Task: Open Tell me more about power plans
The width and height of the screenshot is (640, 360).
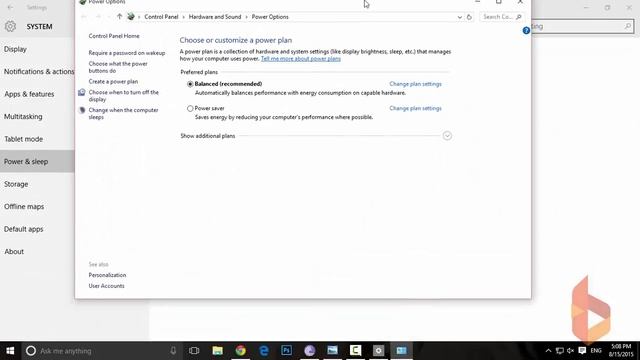Action: tap(300, 59)
